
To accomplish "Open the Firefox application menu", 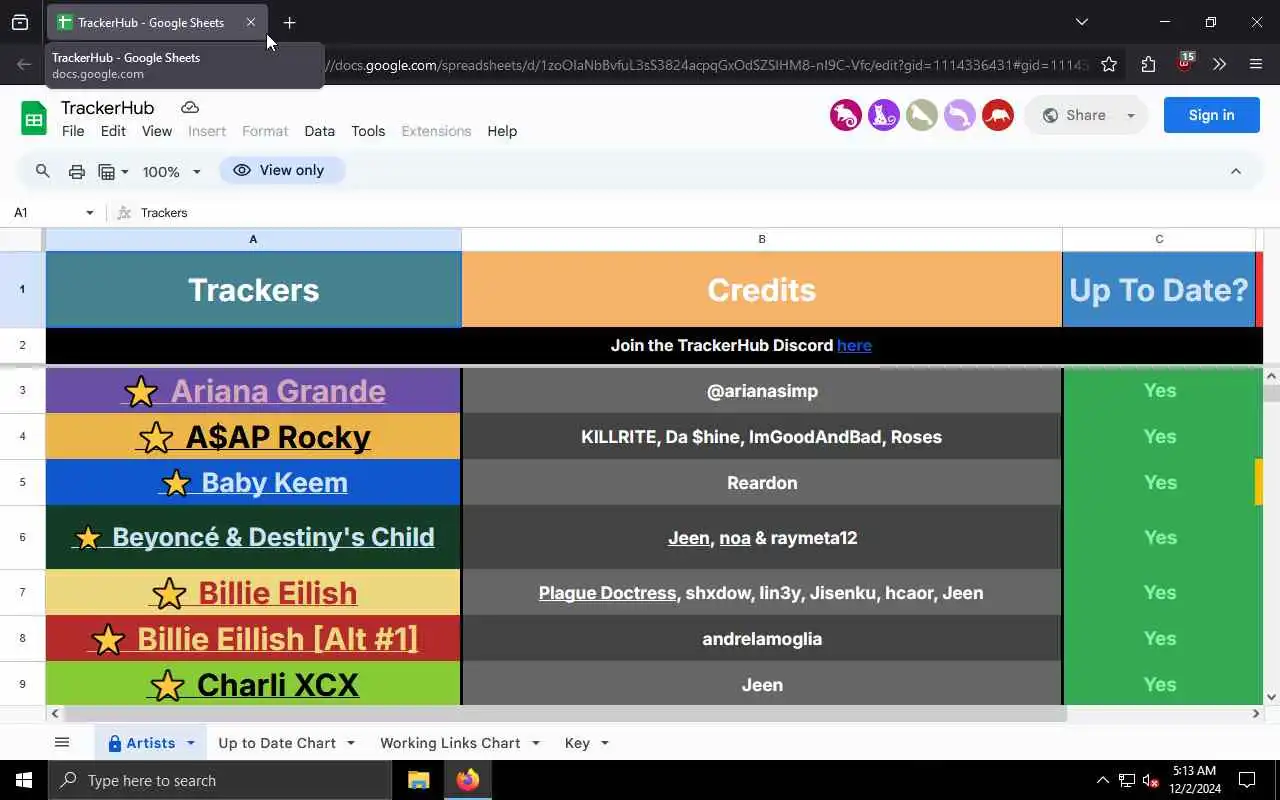I will [1256, 64].
